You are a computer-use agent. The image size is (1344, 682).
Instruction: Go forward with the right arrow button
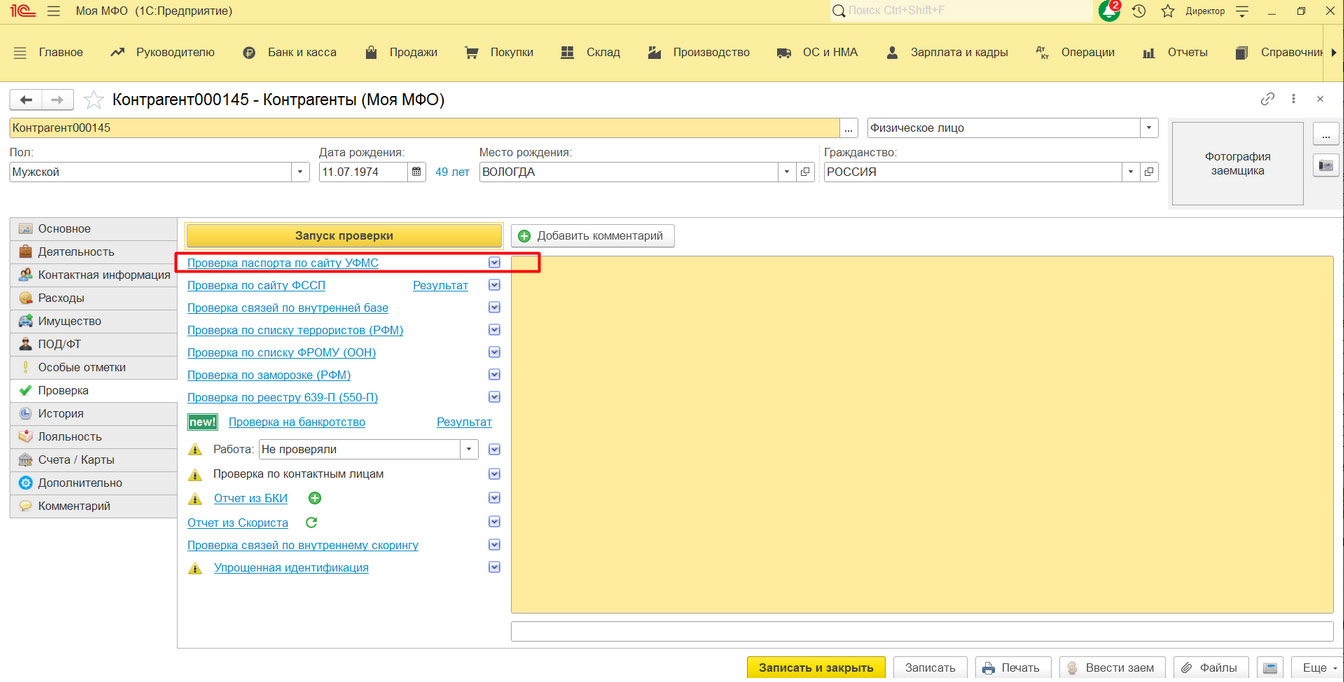(x=57, y=100)
